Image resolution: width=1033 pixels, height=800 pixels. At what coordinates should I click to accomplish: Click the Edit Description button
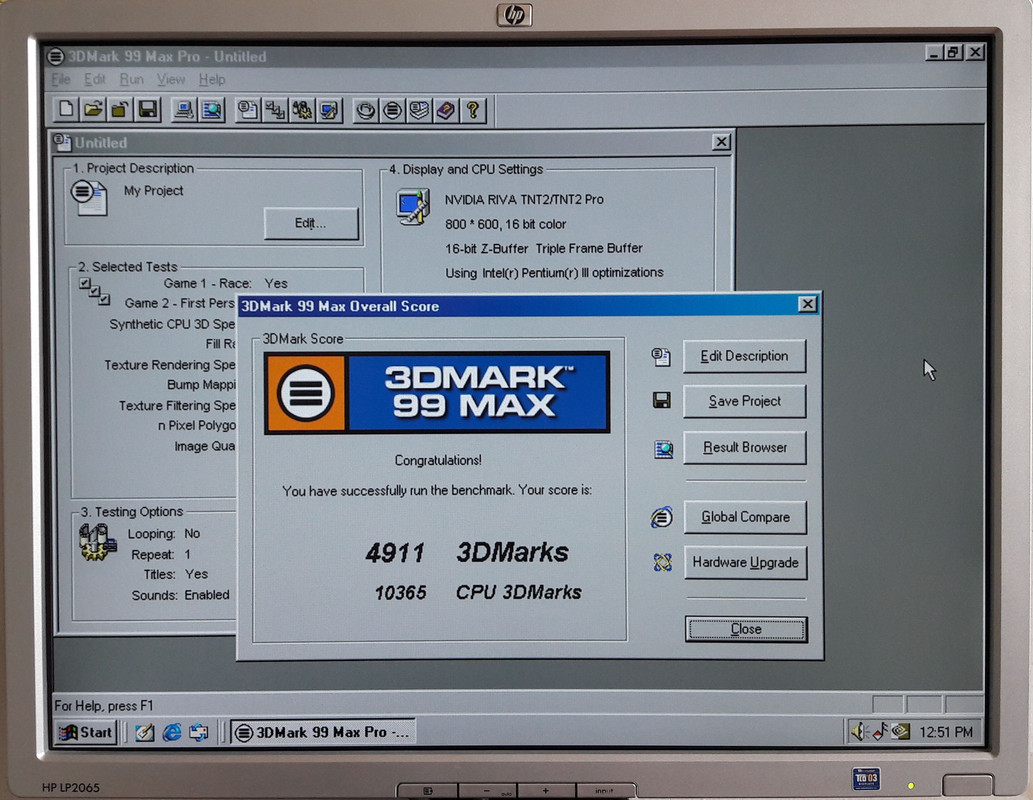click(x=744, y=357)
